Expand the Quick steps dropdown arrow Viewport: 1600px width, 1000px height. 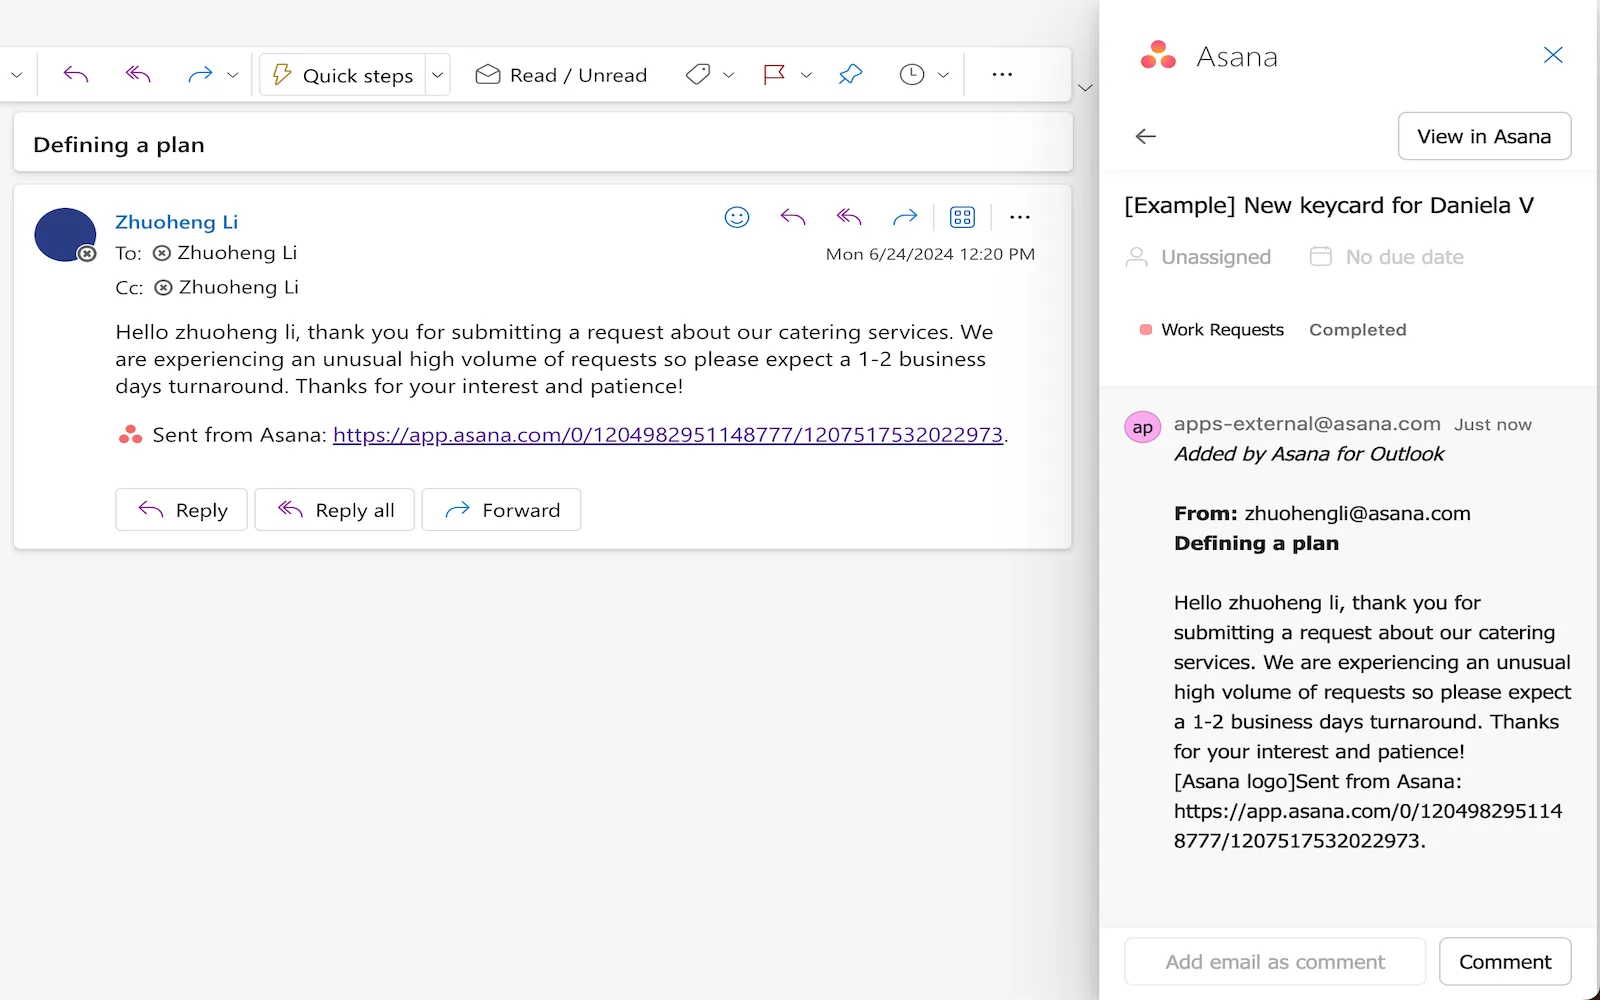[437, 75]
